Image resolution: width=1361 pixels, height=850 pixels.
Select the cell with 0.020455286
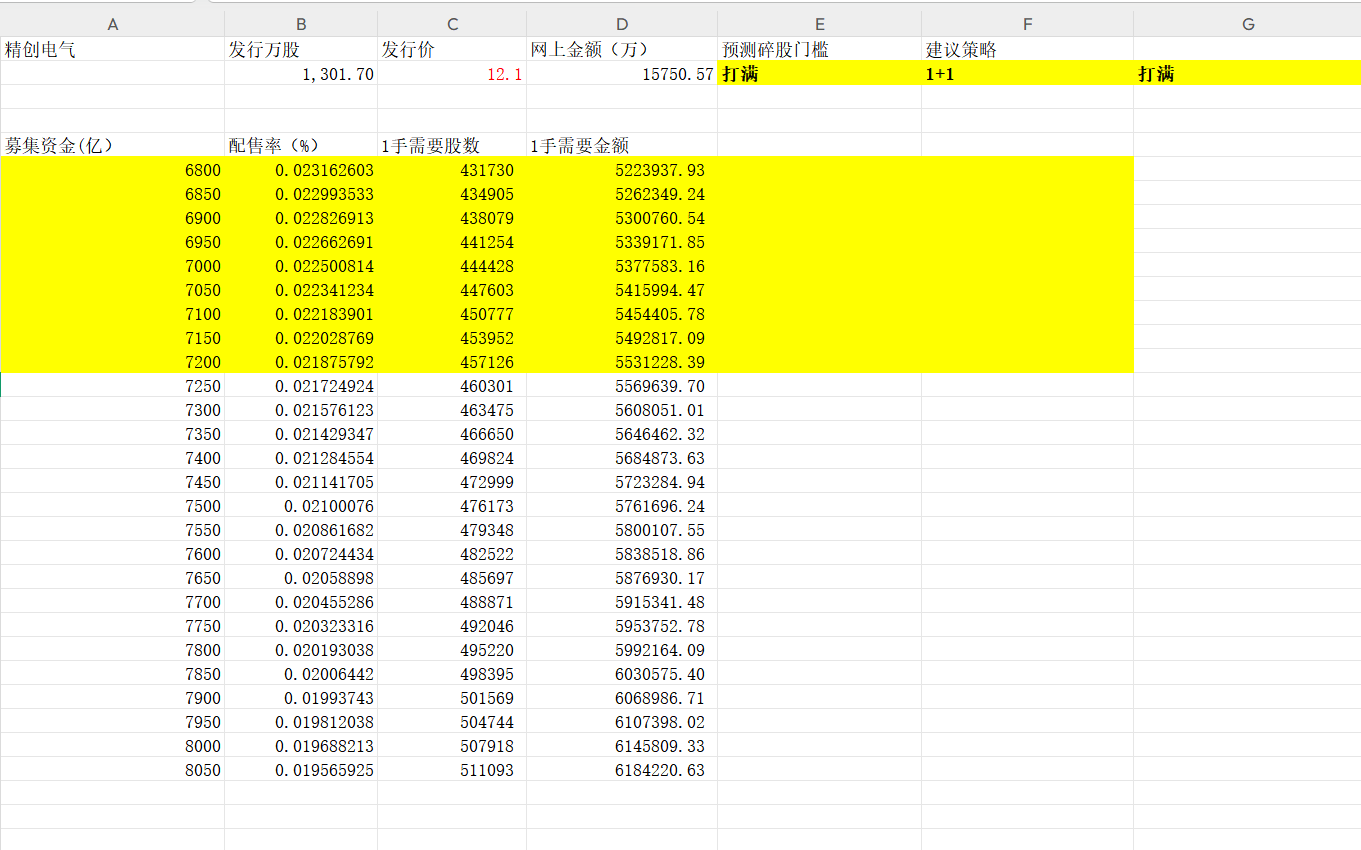click(301, 602)
